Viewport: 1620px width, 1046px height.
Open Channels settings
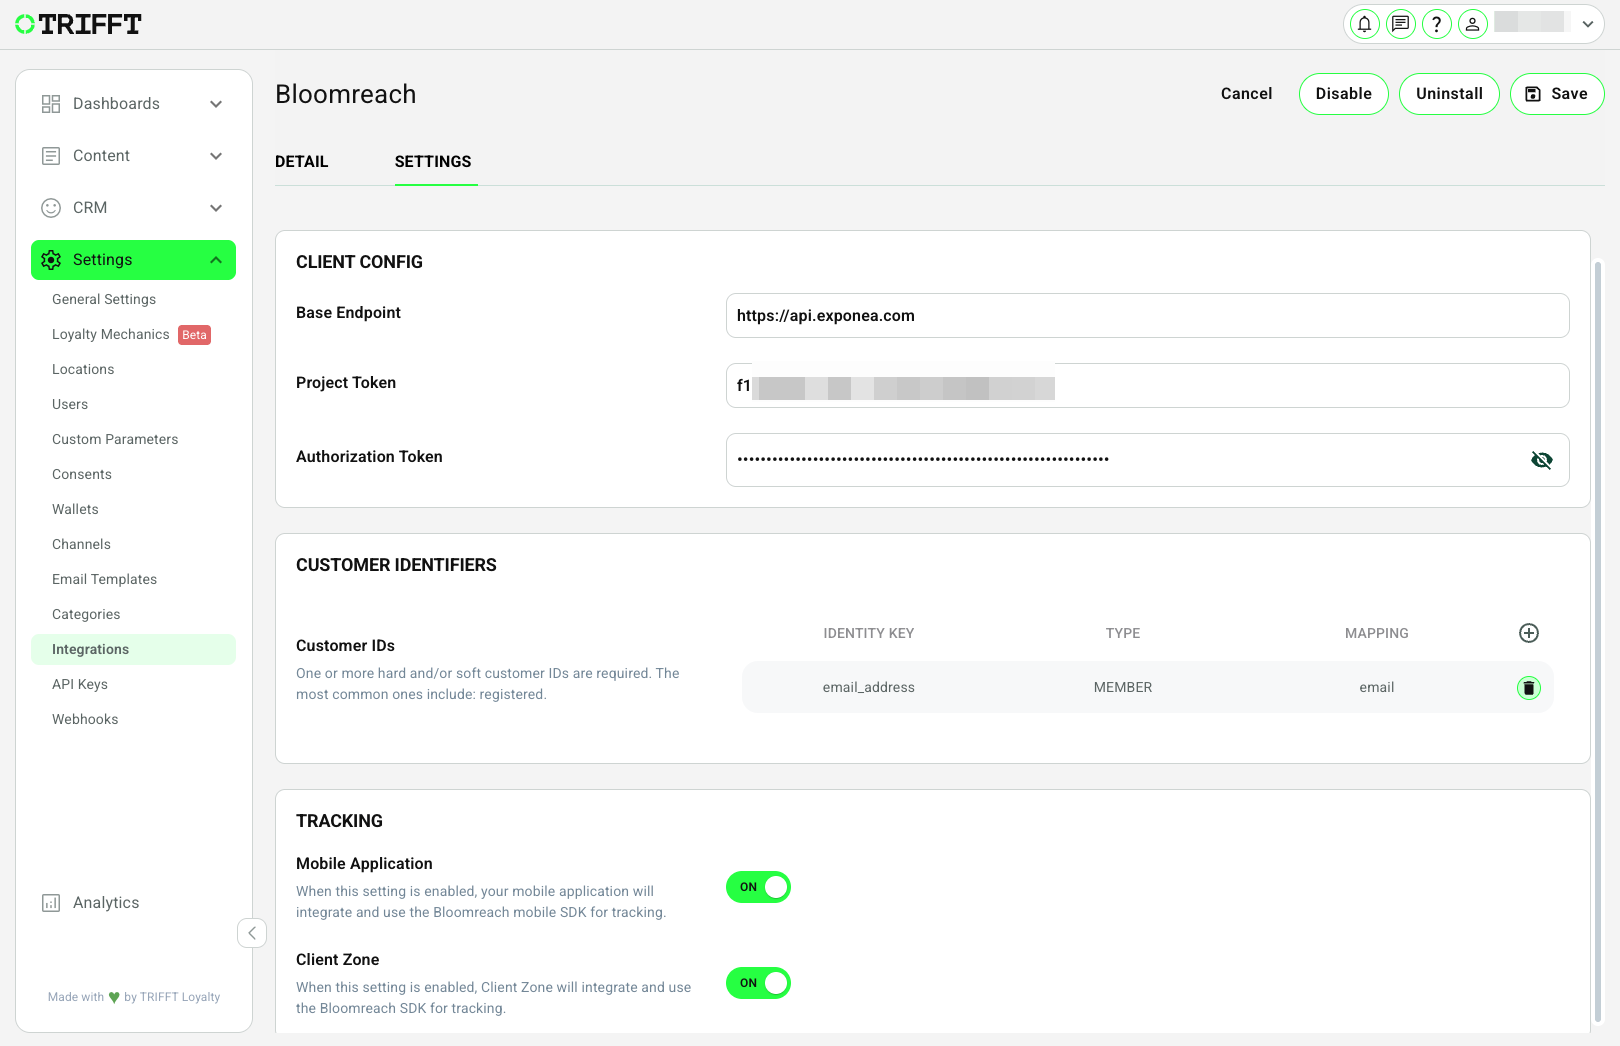coord(81,544)
